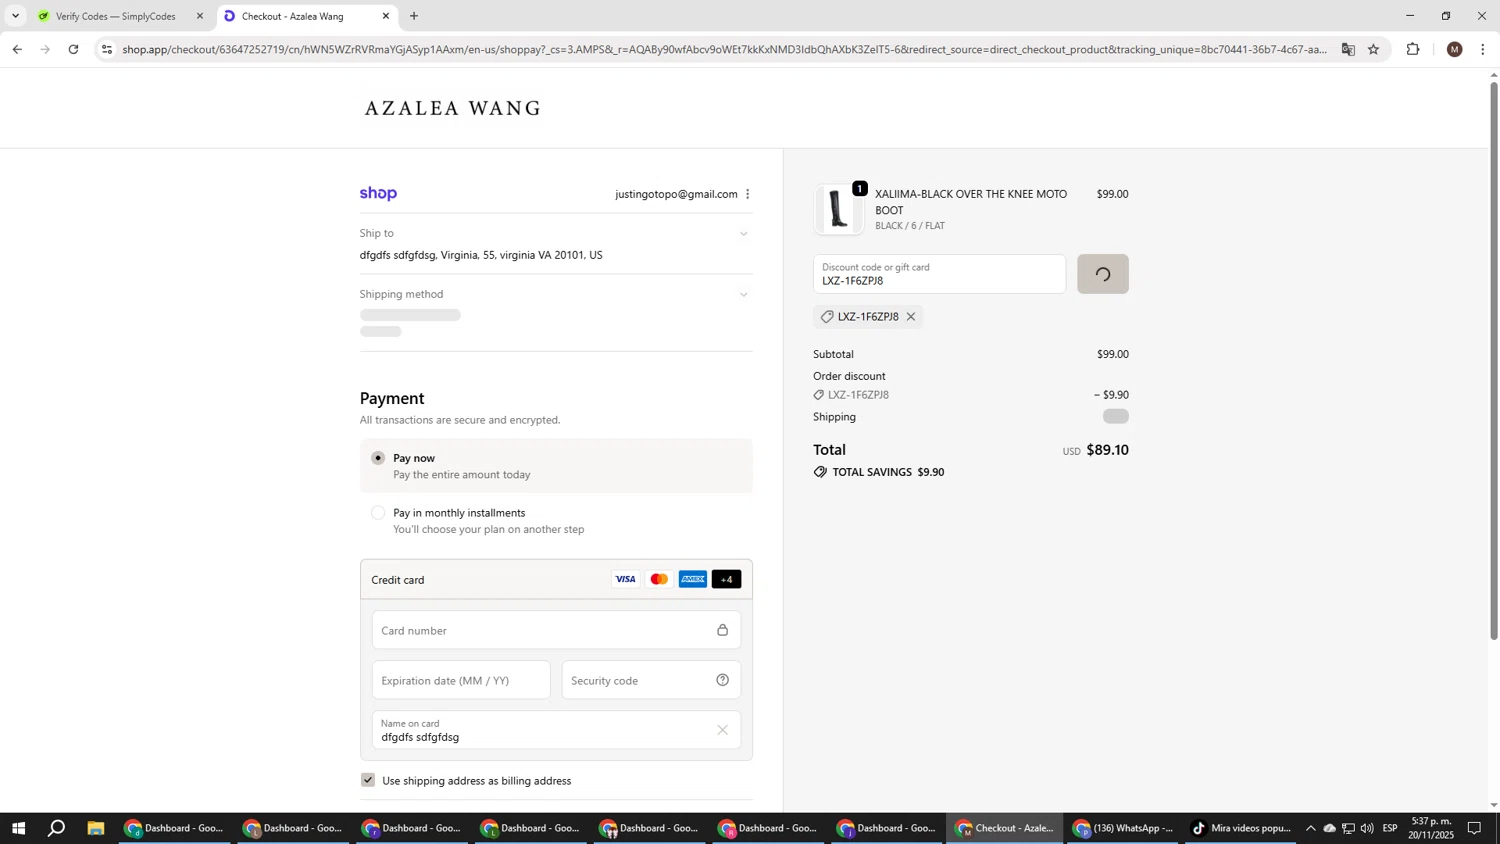
Task: Switch to the WhatsApp Chrome taskbar window
Action: 1122,828
